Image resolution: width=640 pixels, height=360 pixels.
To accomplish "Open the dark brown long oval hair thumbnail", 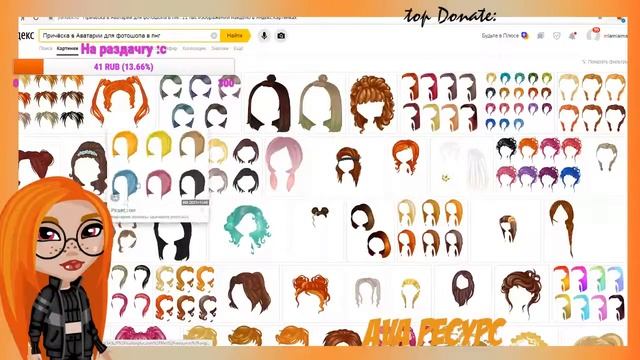I will pyautogui.click(x=463, y=289).
